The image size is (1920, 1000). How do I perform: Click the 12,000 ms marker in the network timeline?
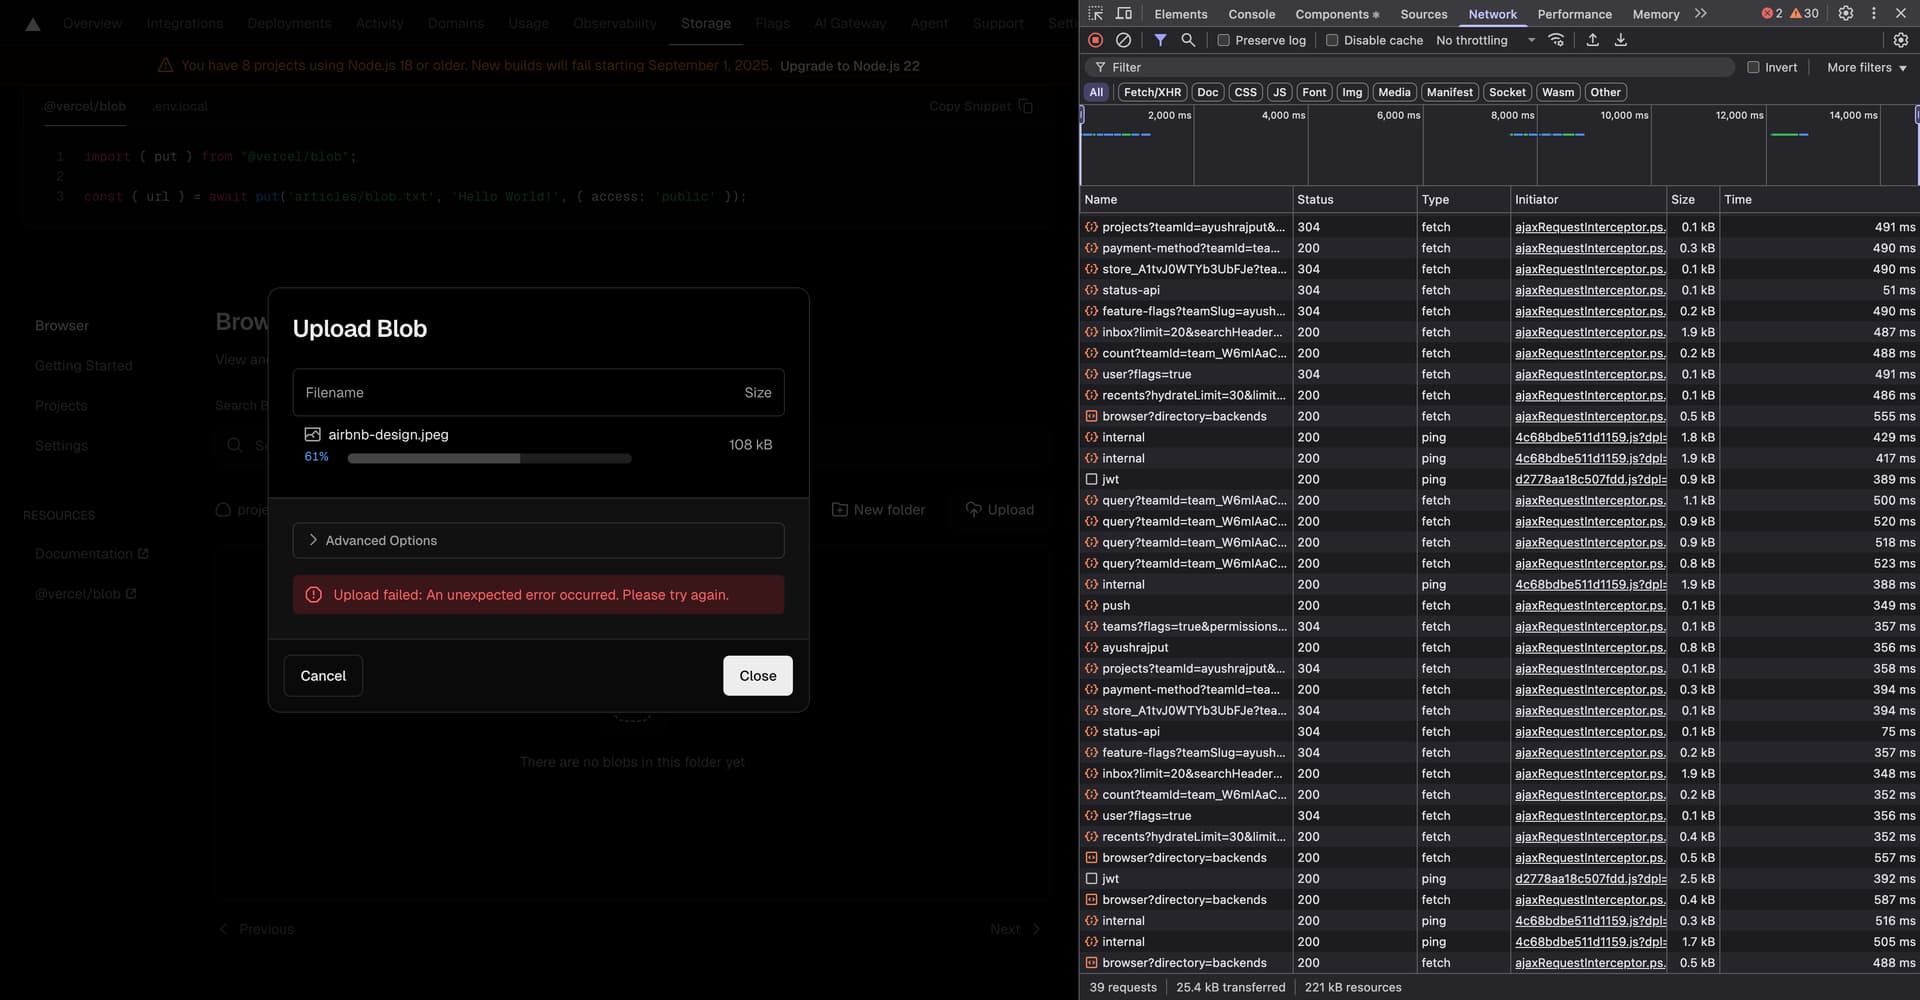pyautogui.click(x=1739, y=115)
